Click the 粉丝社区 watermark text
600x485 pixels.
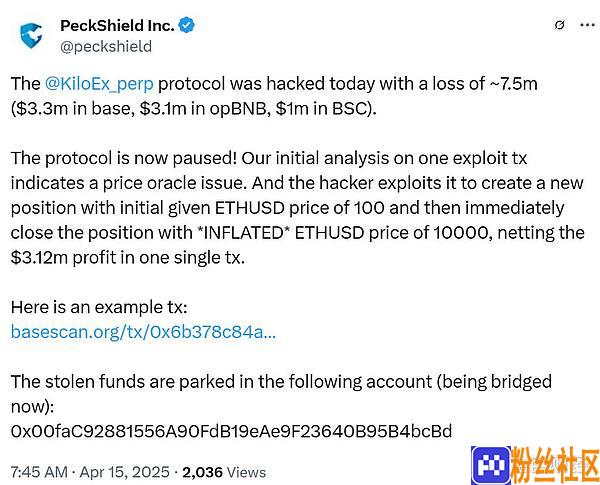(x=555, y=465)
